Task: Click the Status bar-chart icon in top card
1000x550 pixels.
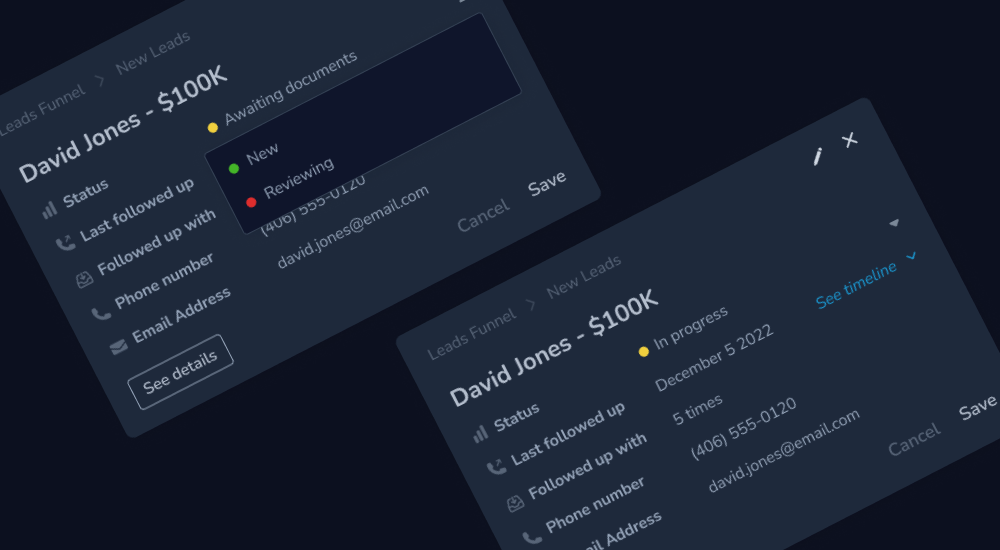Action: [49, 210]
